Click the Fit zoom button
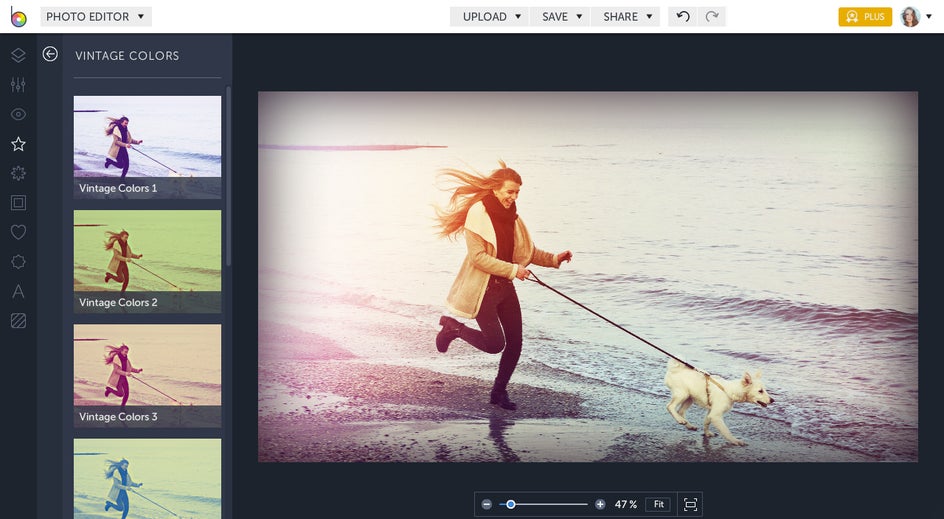 pyautogui.click(x=659, y=505)
